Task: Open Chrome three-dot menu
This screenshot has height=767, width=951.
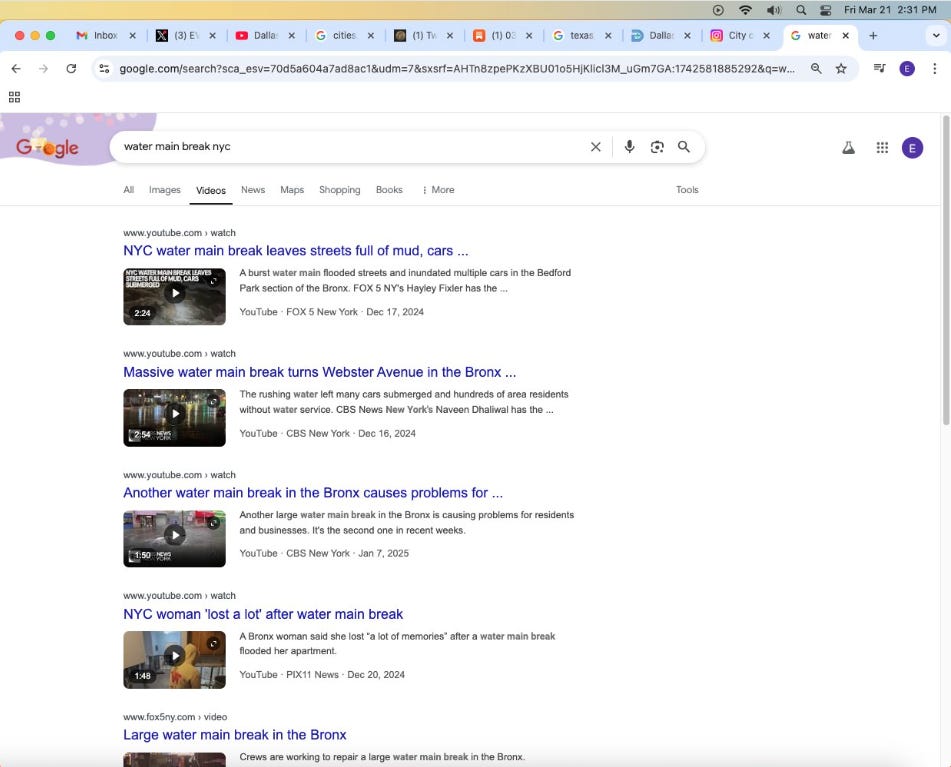Action: point(934,69)
